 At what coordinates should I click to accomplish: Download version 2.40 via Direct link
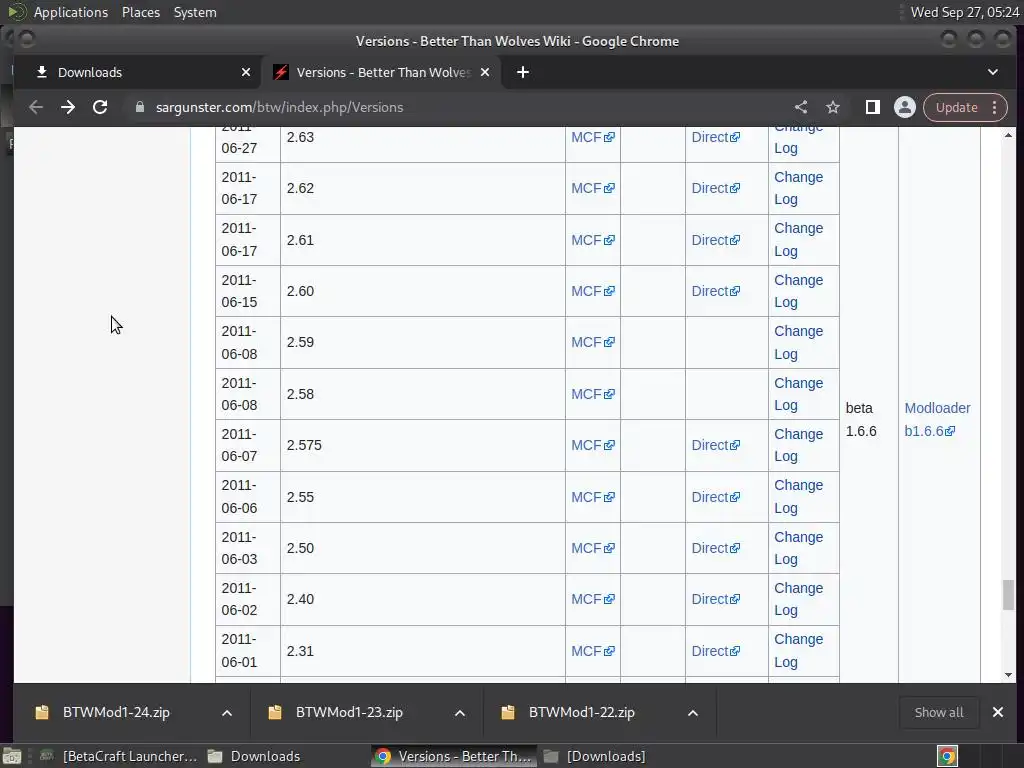tap(715, 599)
